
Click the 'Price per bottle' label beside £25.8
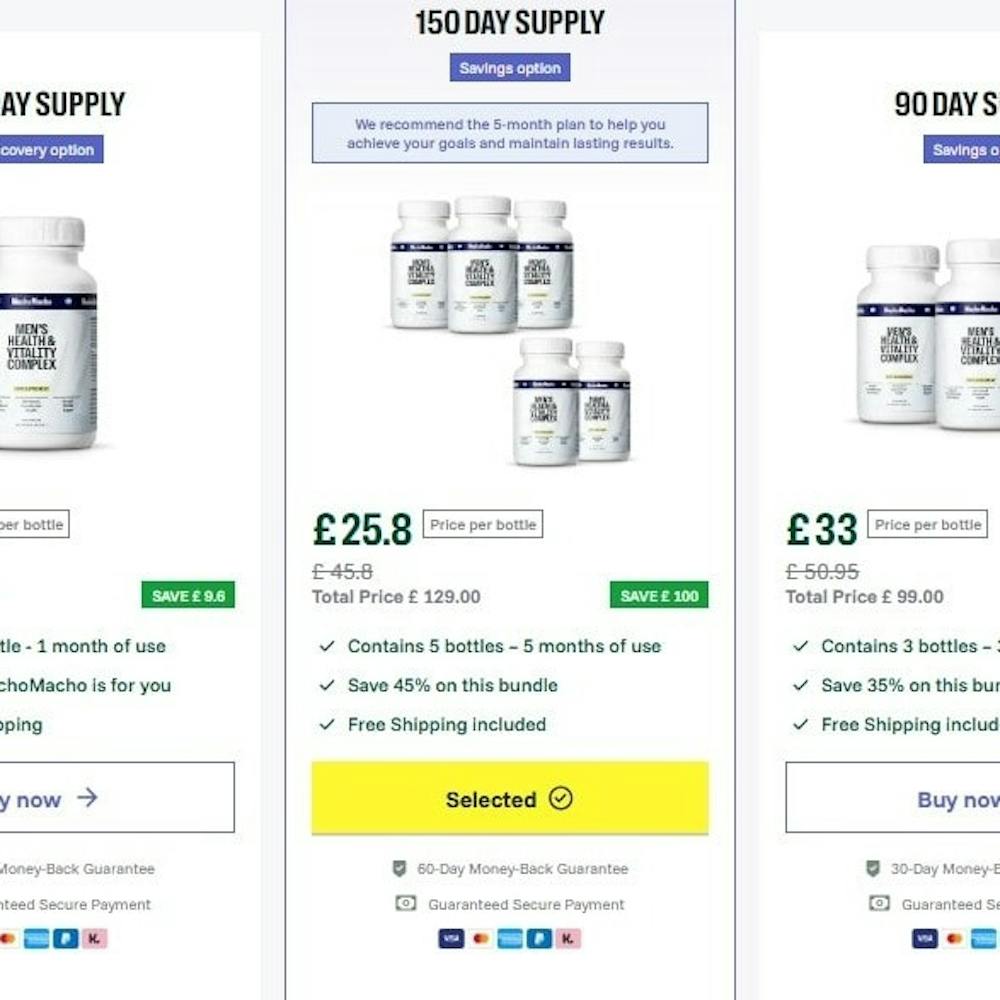(483, 525)
